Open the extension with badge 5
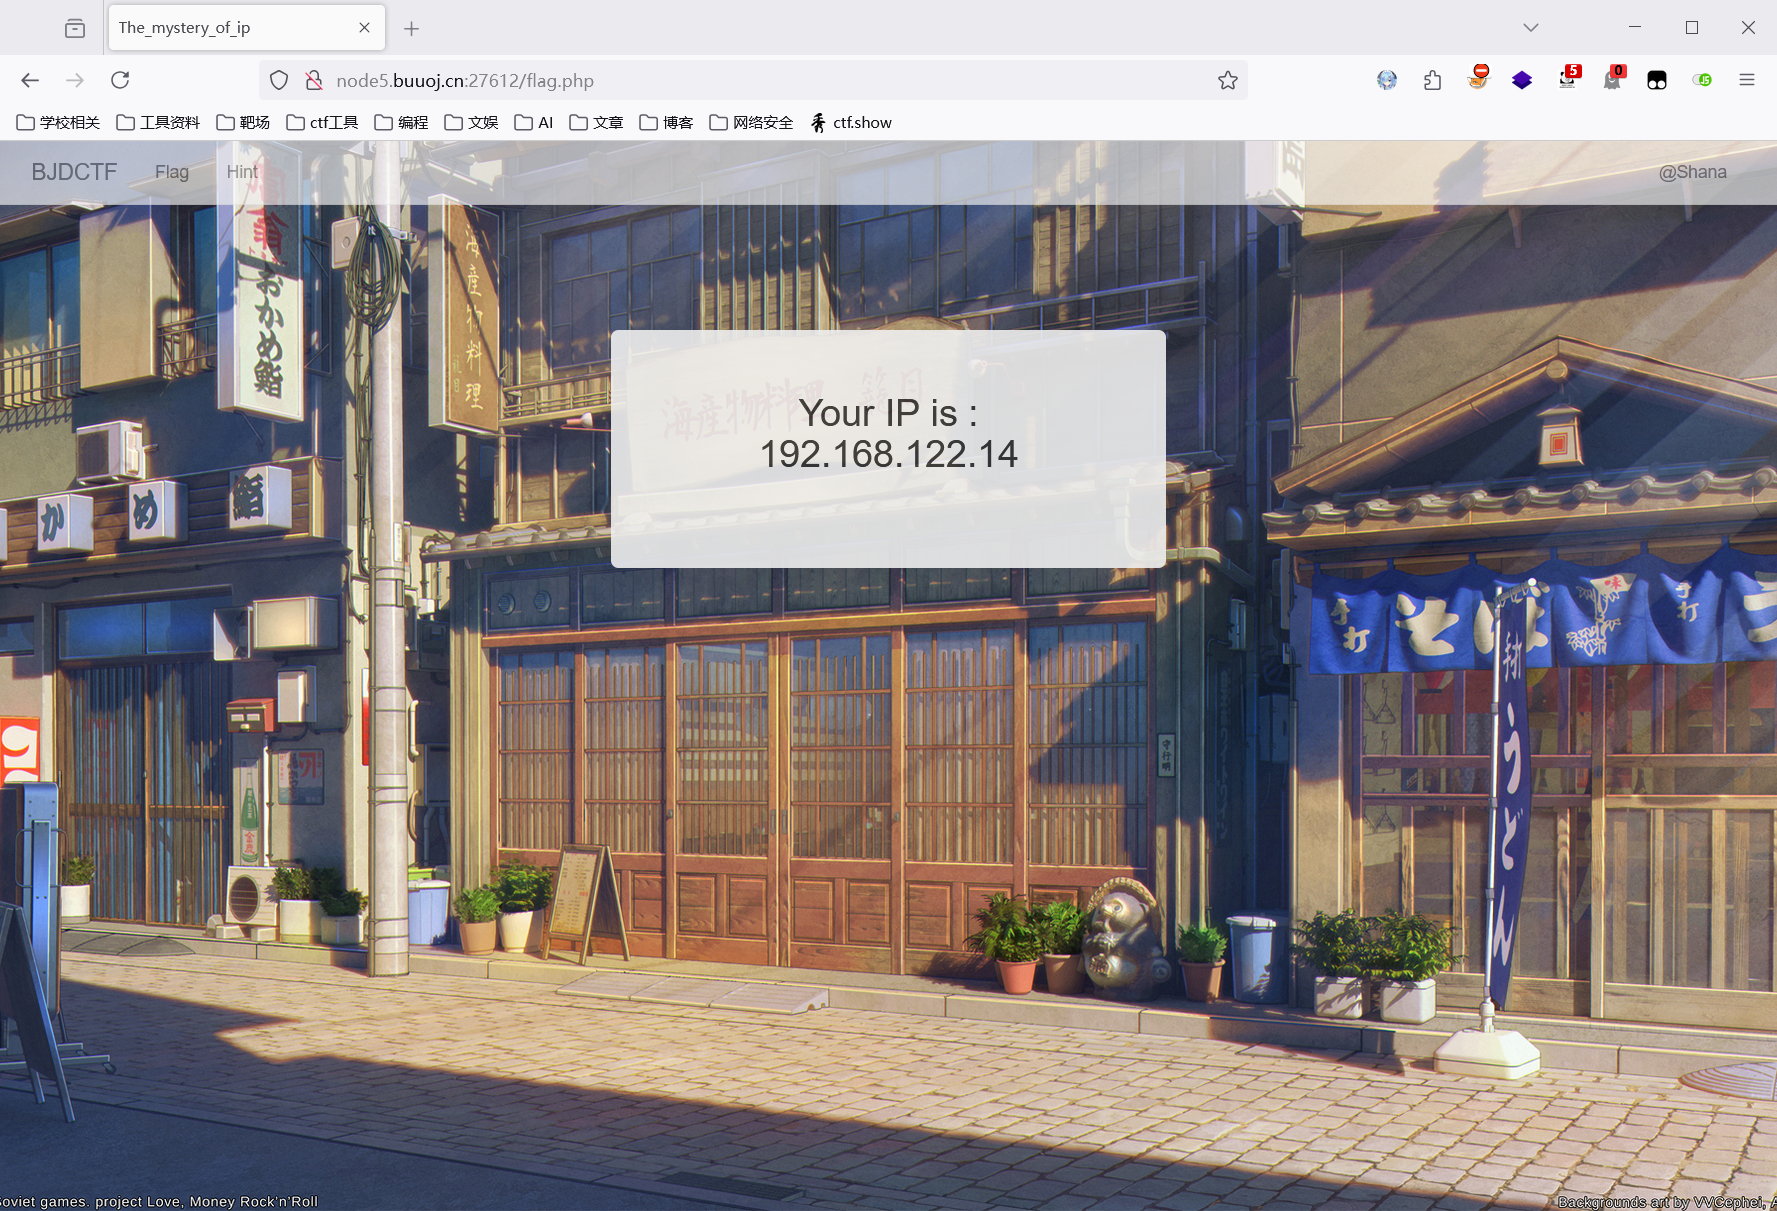 [1569, 78]
